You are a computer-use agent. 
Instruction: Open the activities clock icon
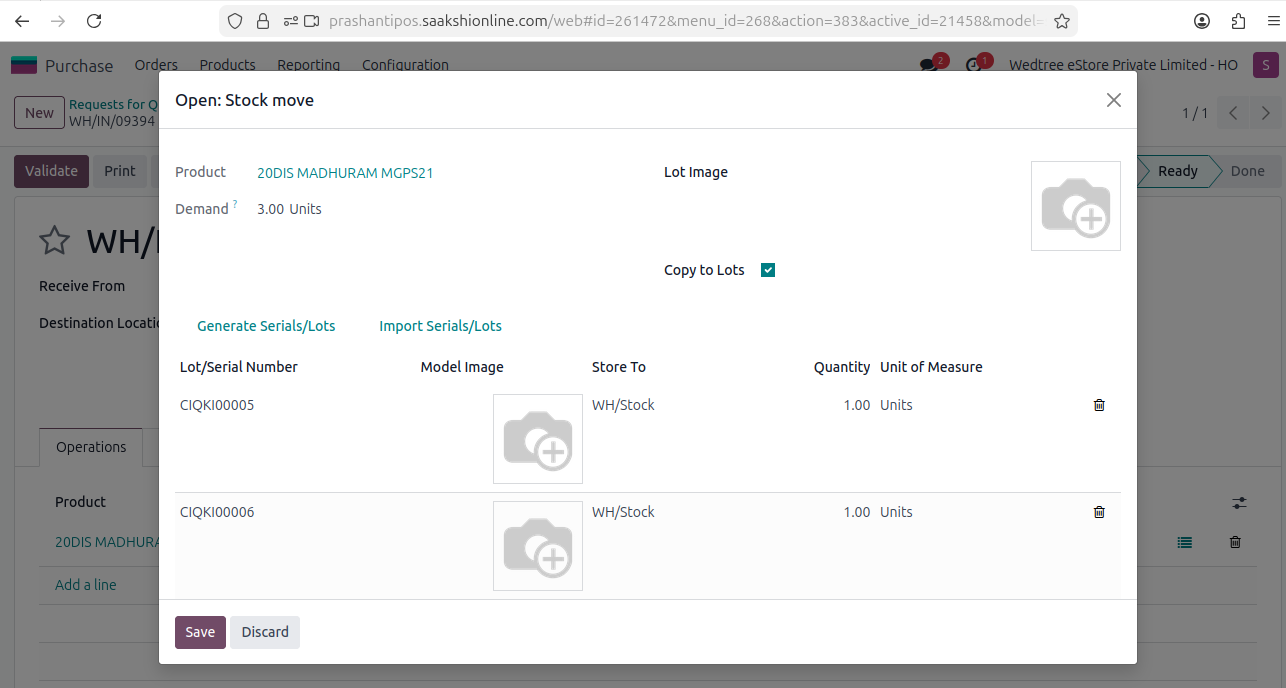[973, 65]
